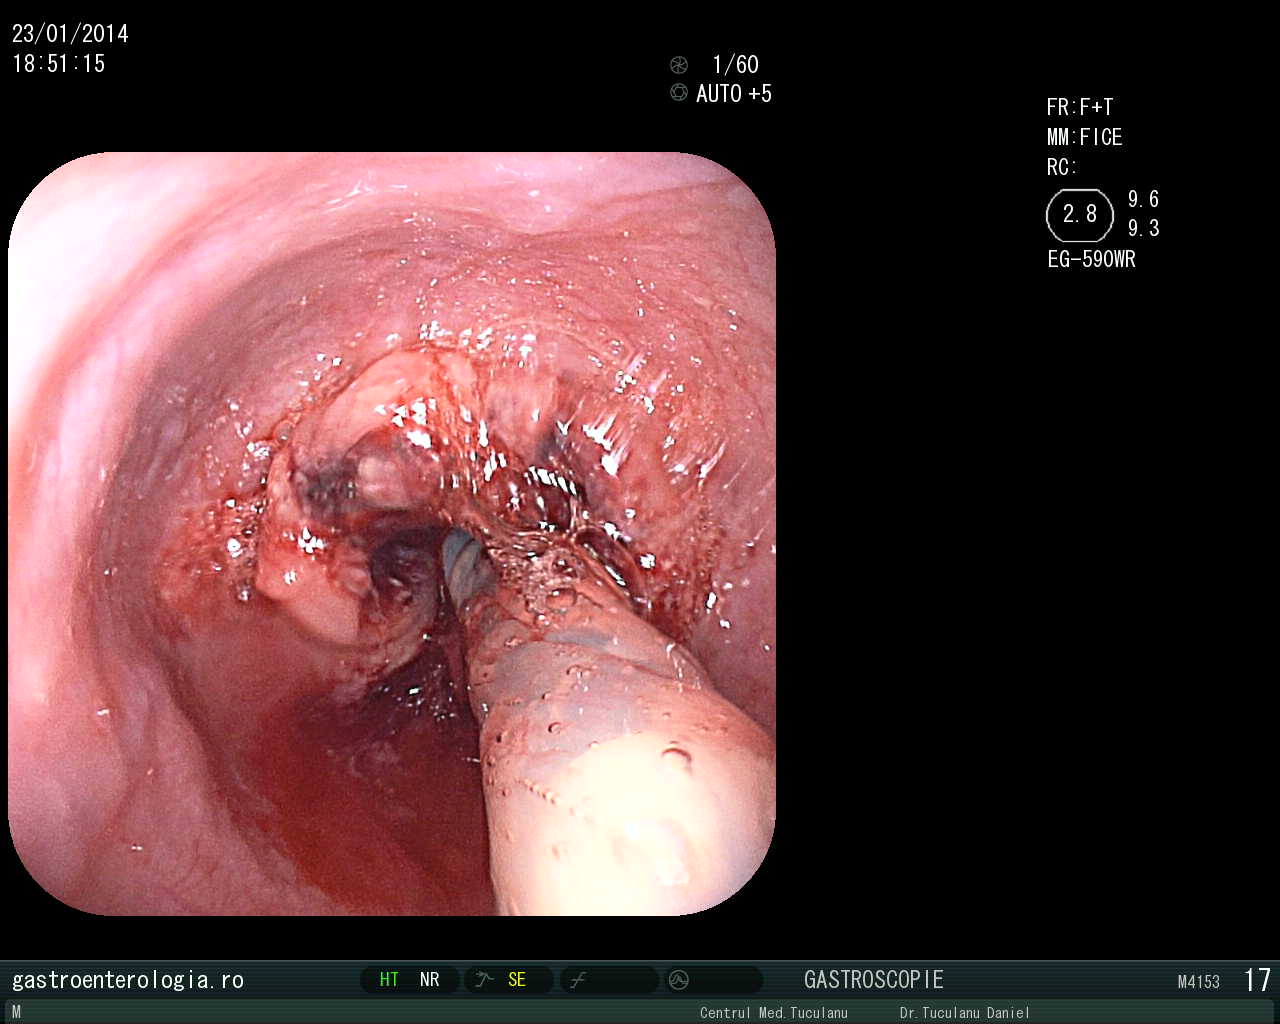Click the curve icon in the third status pill

coord(578,980)
